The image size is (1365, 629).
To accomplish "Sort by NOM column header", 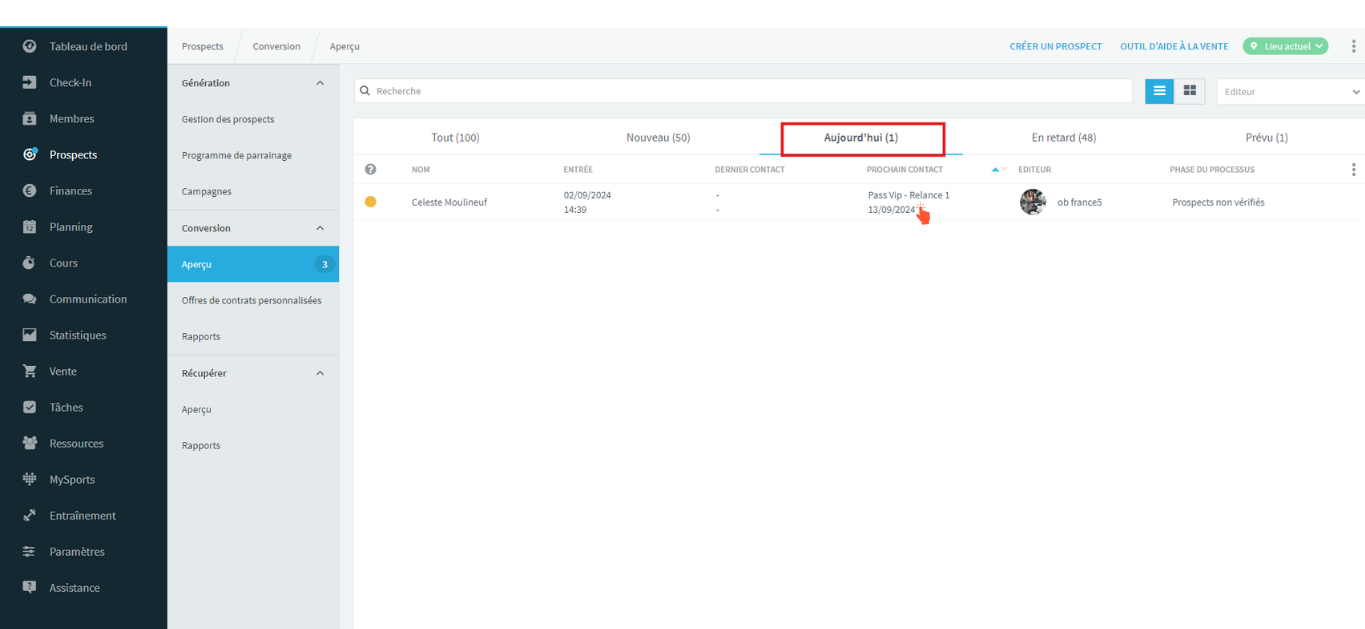I will pos(421,169).
